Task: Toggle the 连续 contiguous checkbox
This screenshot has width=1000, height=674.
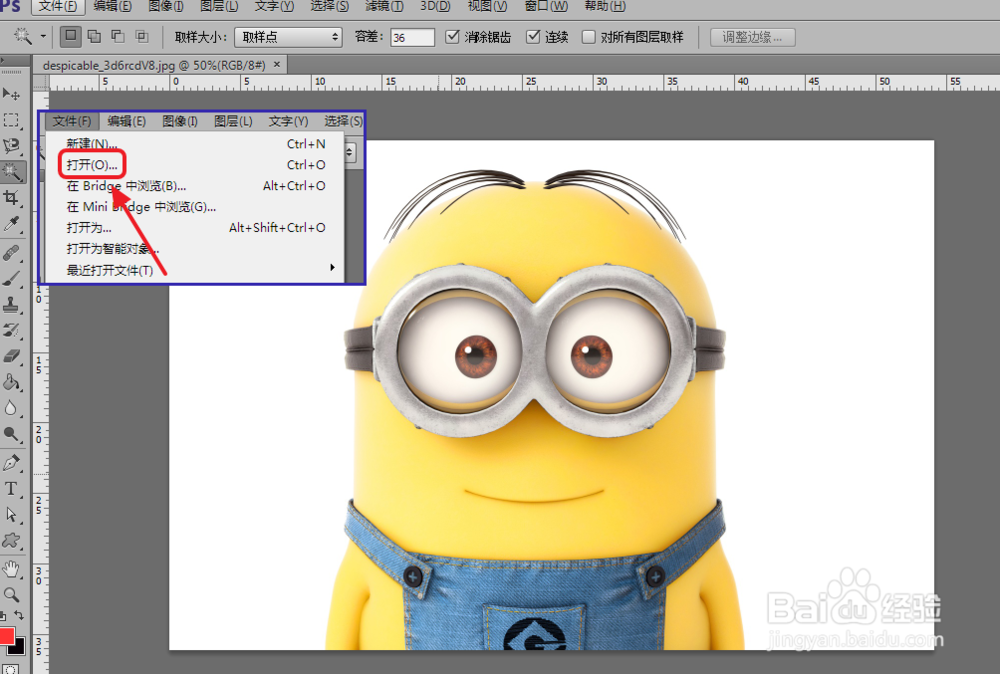Action: [x=533, y=36]
